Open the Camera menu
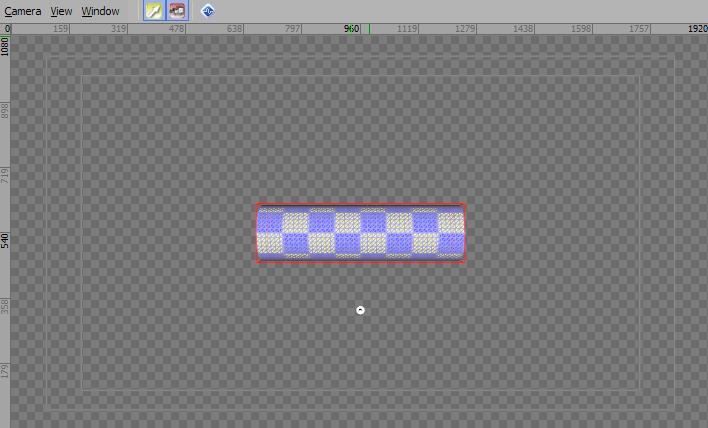Screen dimensions: 708x428 click(23, 11)
